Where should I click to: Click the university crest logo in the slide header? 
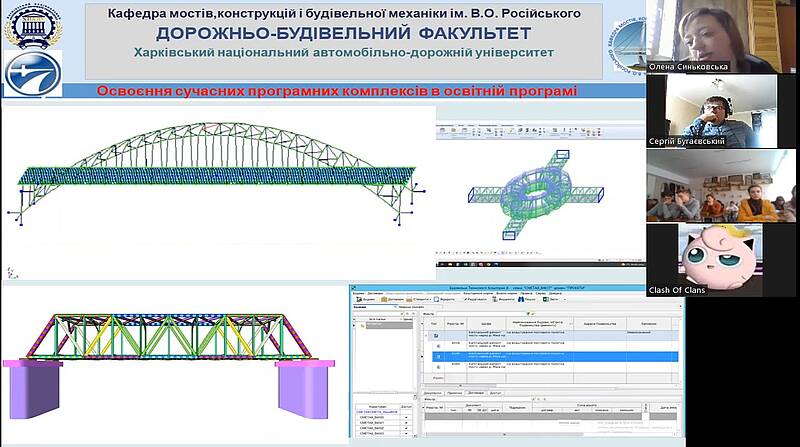(33, 25)
